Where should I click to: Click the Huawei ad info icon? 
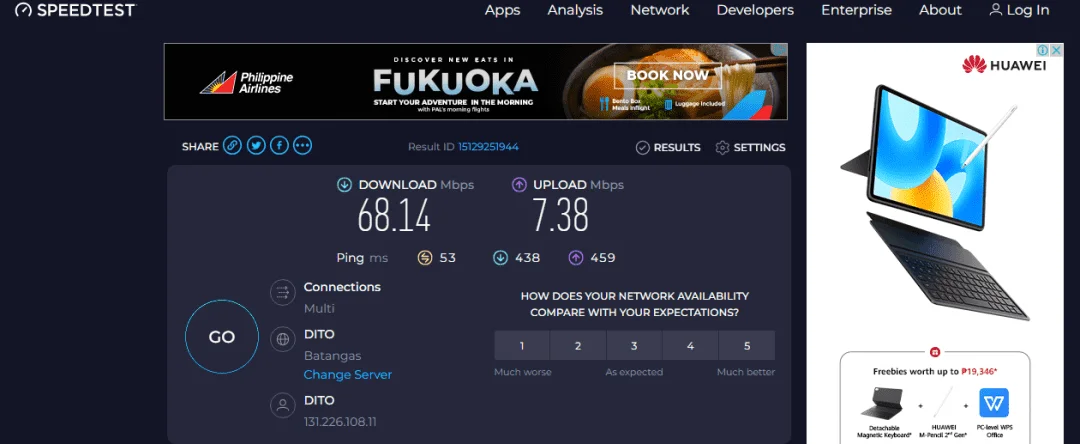pyautogui.click(x=1043, y=50)
